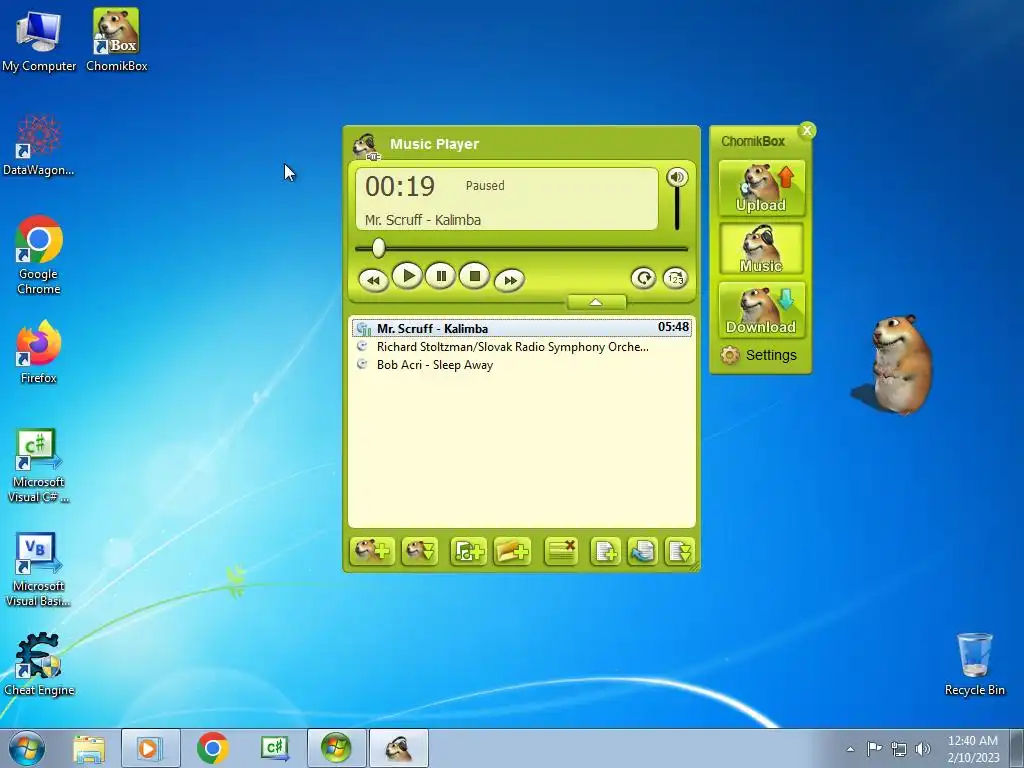Viewport: 1024px width, 768px height.
Task: Select the Microsoft Visual Basic desktop shortcut
Action: (39, 569)
